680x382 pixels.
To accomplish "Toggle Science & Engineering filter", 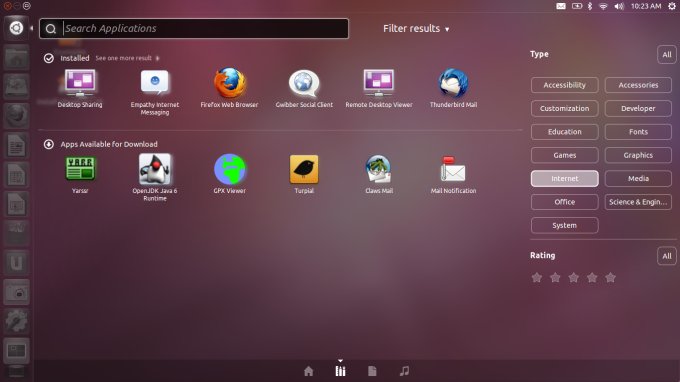I will click(x=638, y=202).
